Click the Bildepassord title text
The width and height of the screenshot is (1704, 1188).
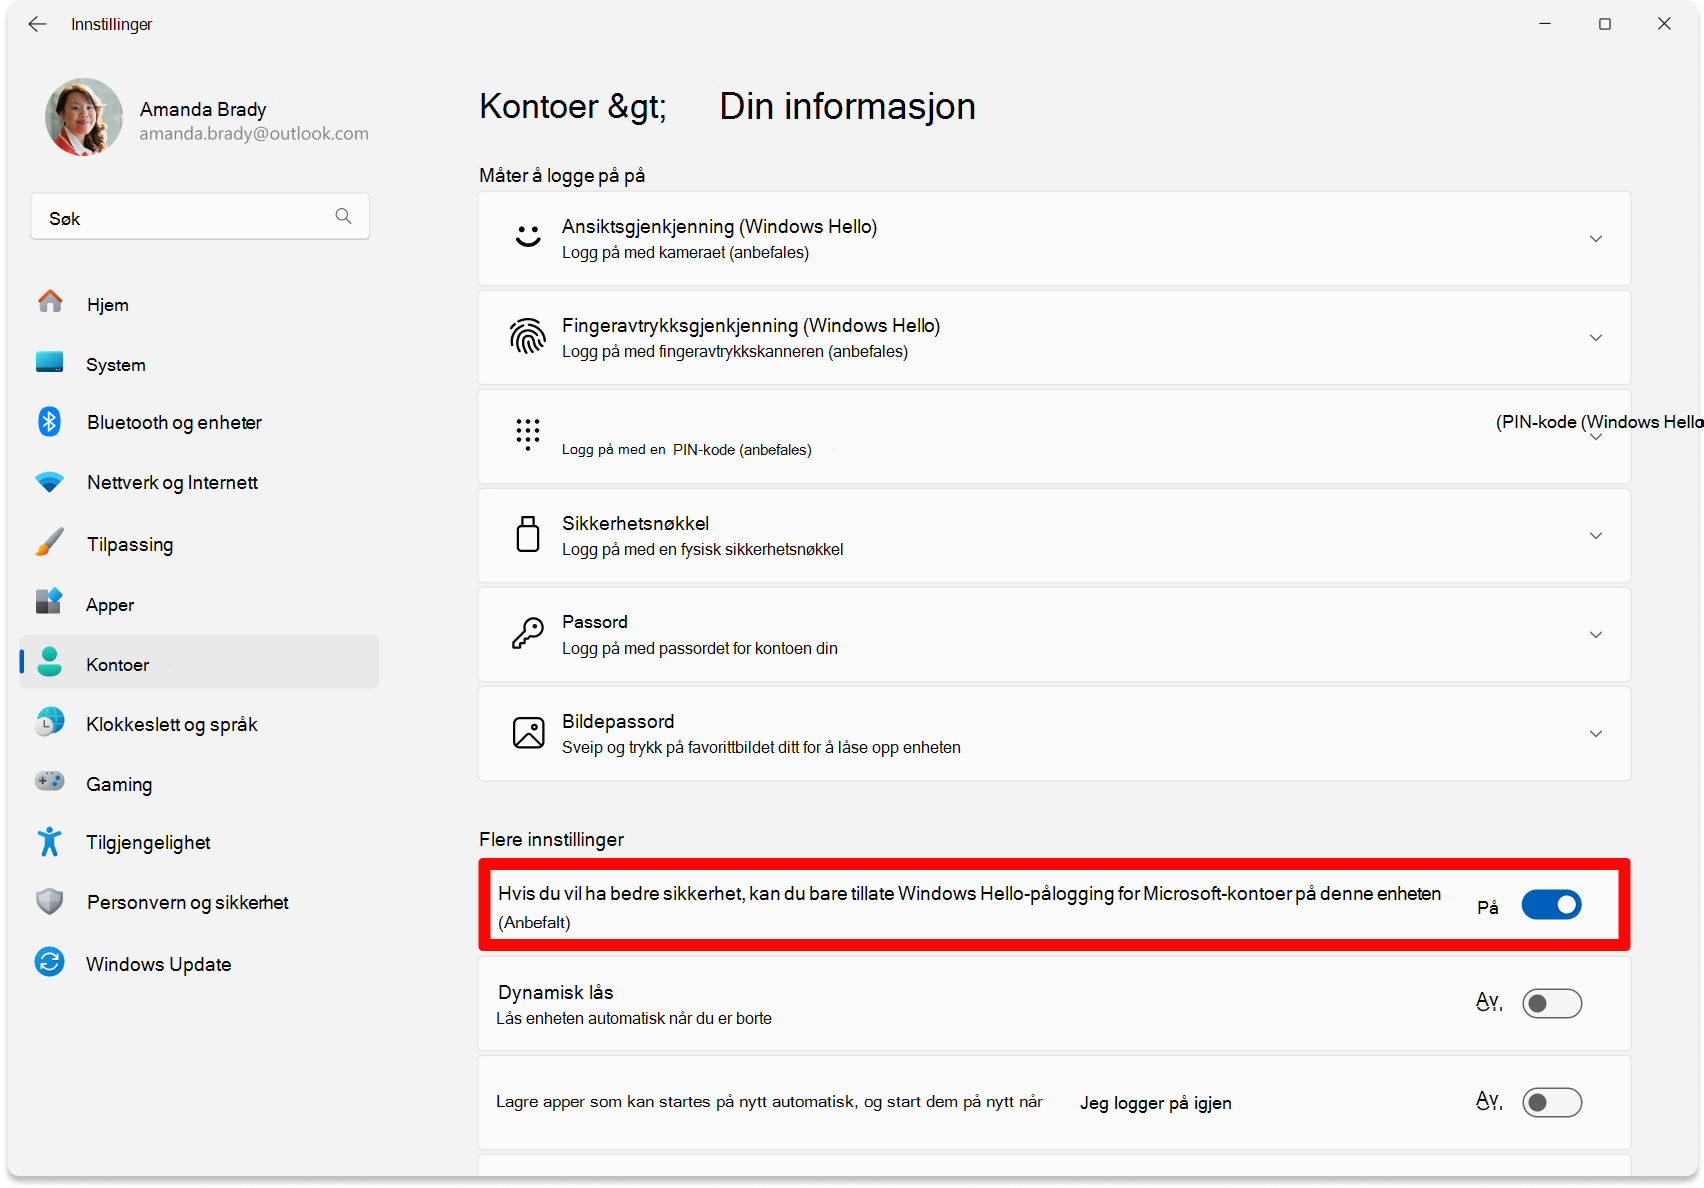(x=618, y=722)
